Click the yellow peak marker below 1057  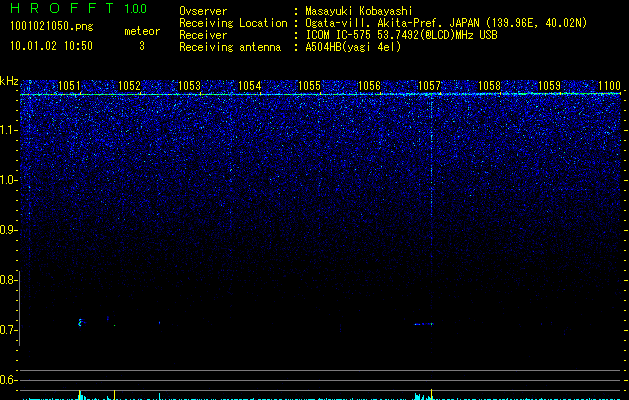[x=432, y=394]
